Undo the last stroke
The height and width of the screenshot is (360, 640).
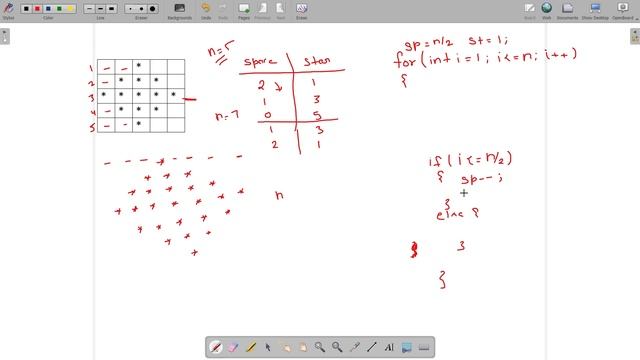pos(206,11)
